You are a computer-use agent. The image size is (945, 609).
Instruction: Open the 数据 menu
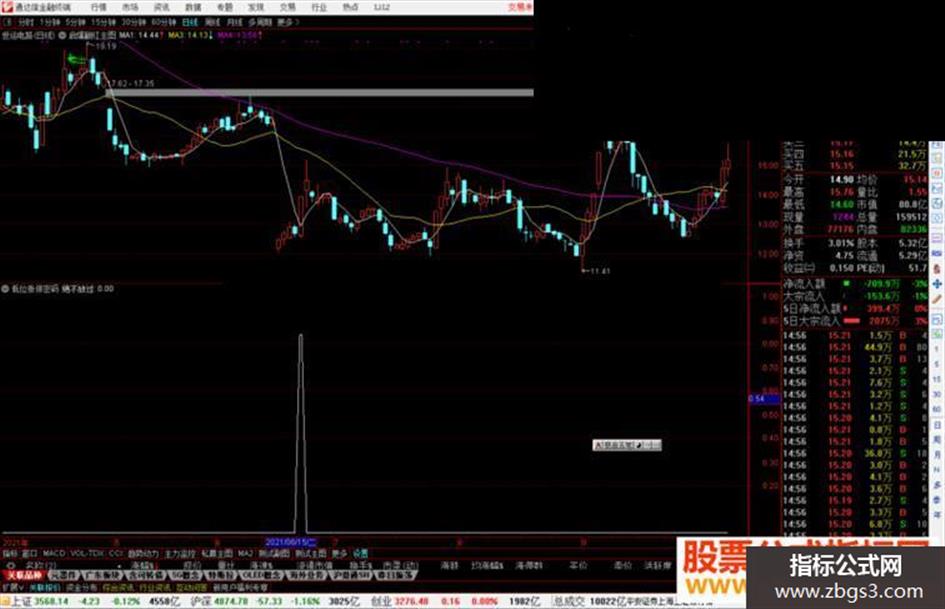(x=193, y=7)
